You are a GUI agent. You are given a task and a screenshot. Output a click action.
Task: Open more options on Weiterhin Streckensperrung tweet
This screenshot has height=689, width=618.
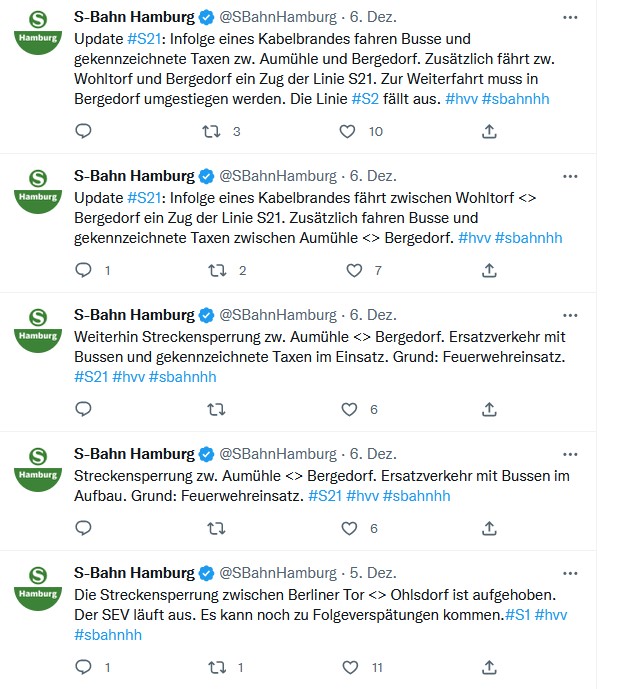coord(570,314)
